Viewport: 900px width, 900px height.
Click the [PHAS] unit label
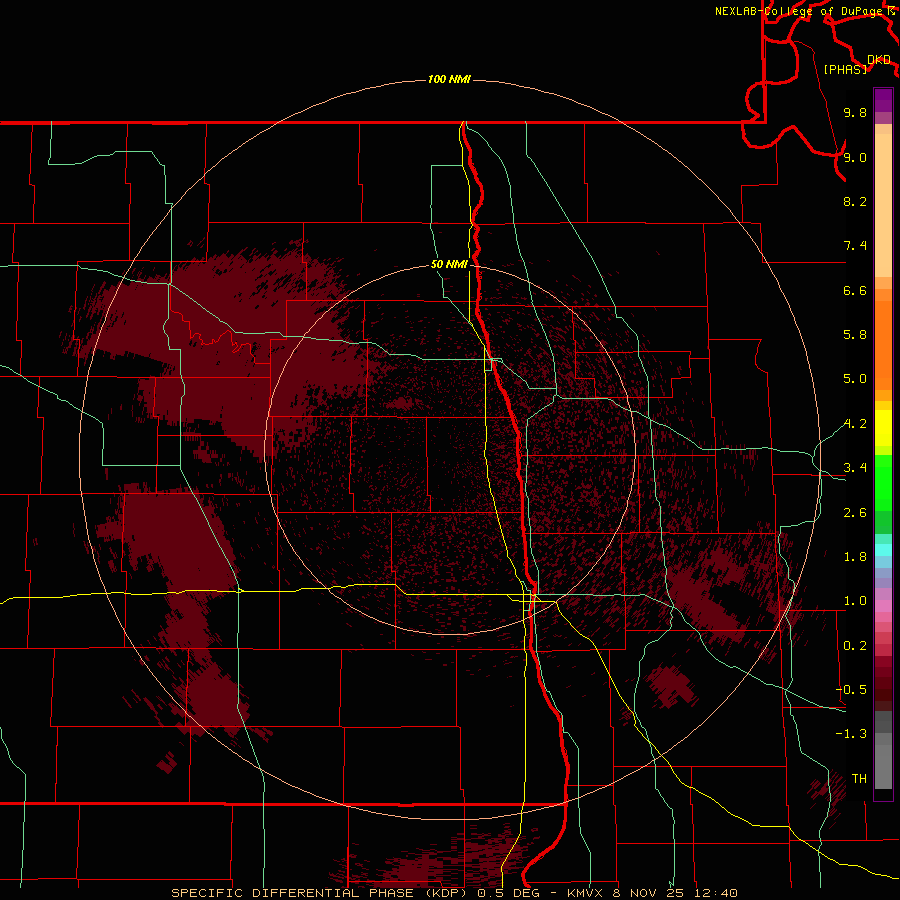pos(845,70)
